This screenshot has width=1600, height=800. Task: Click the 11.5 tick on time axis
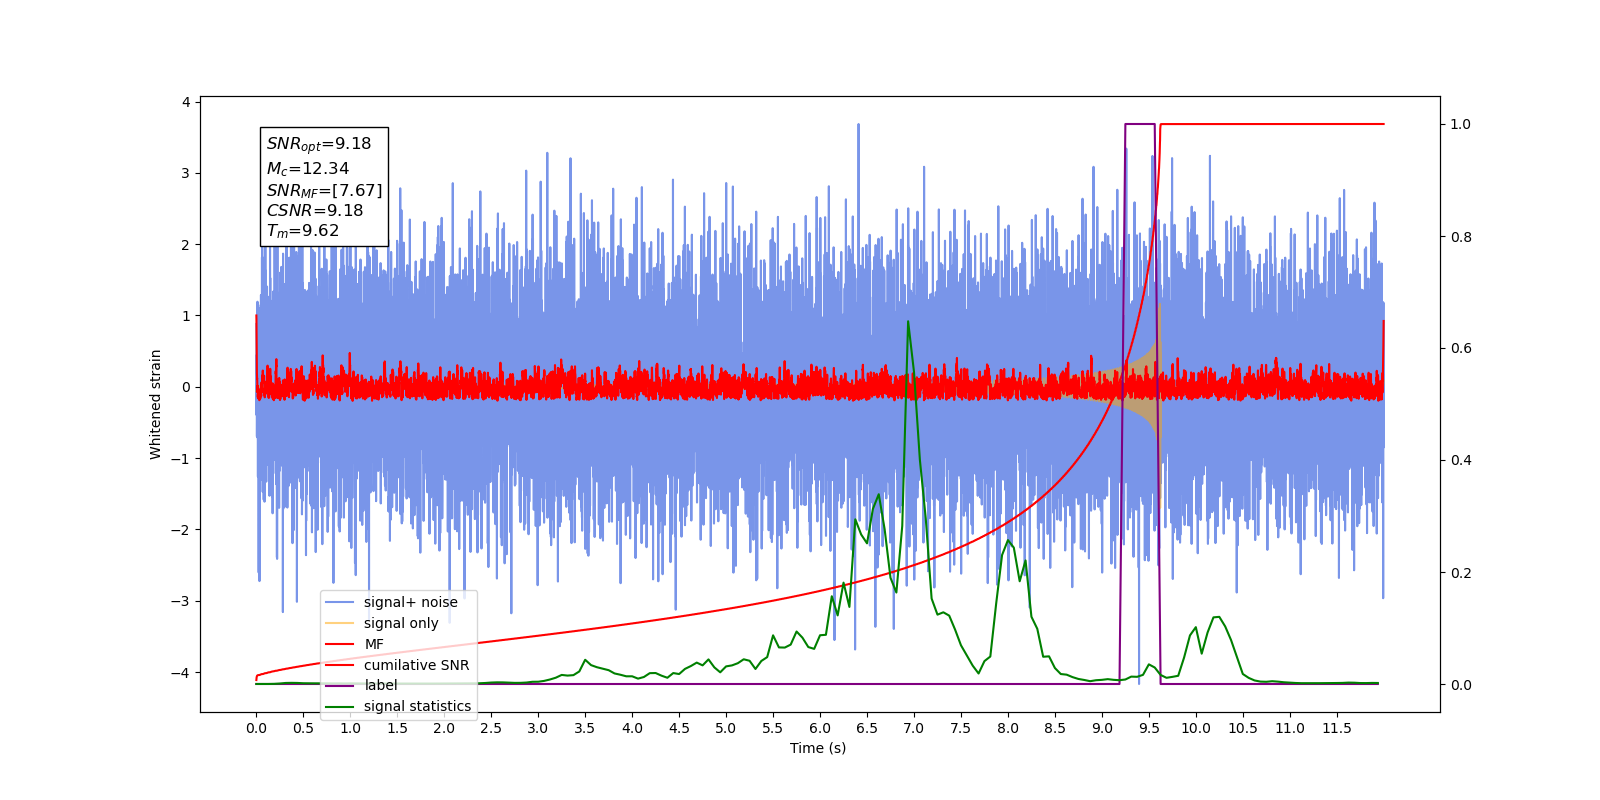(1337, 728)
